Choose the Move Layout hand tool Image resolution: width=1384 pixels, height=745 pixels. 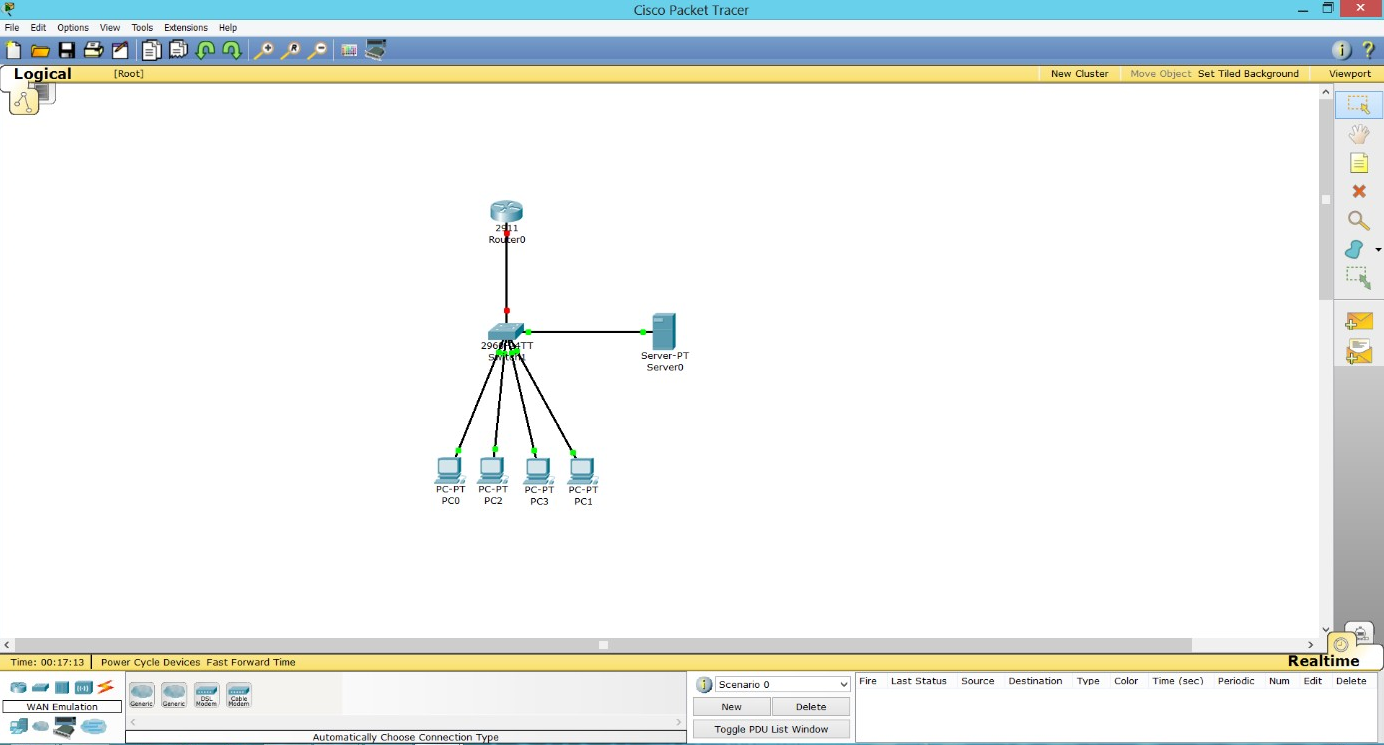pos(1358,133)
